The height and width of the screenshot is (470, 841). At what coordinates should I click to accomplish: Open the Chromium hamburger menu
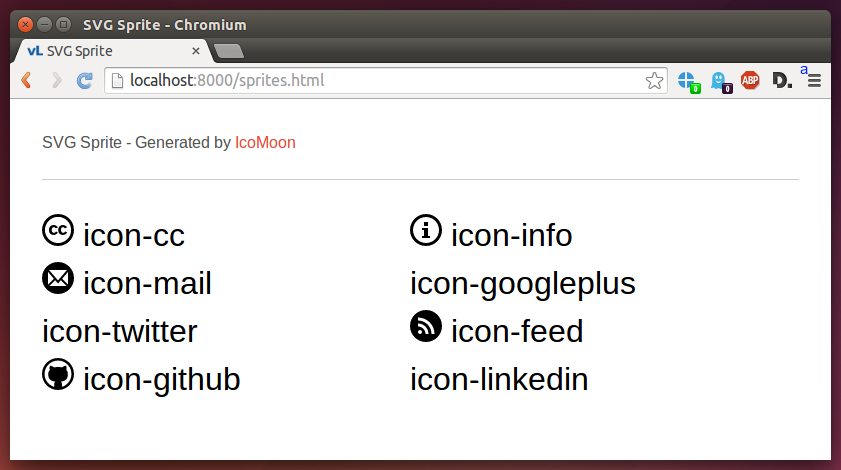coord(814,80)
